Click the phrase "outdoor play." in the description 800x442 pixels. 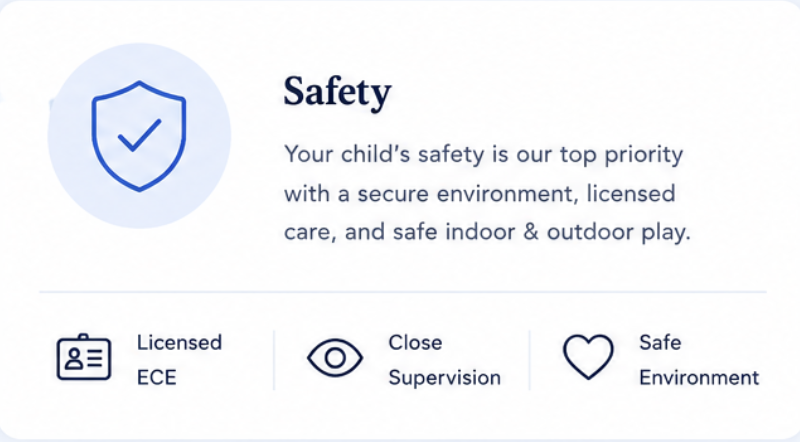(x=619, y=233)
